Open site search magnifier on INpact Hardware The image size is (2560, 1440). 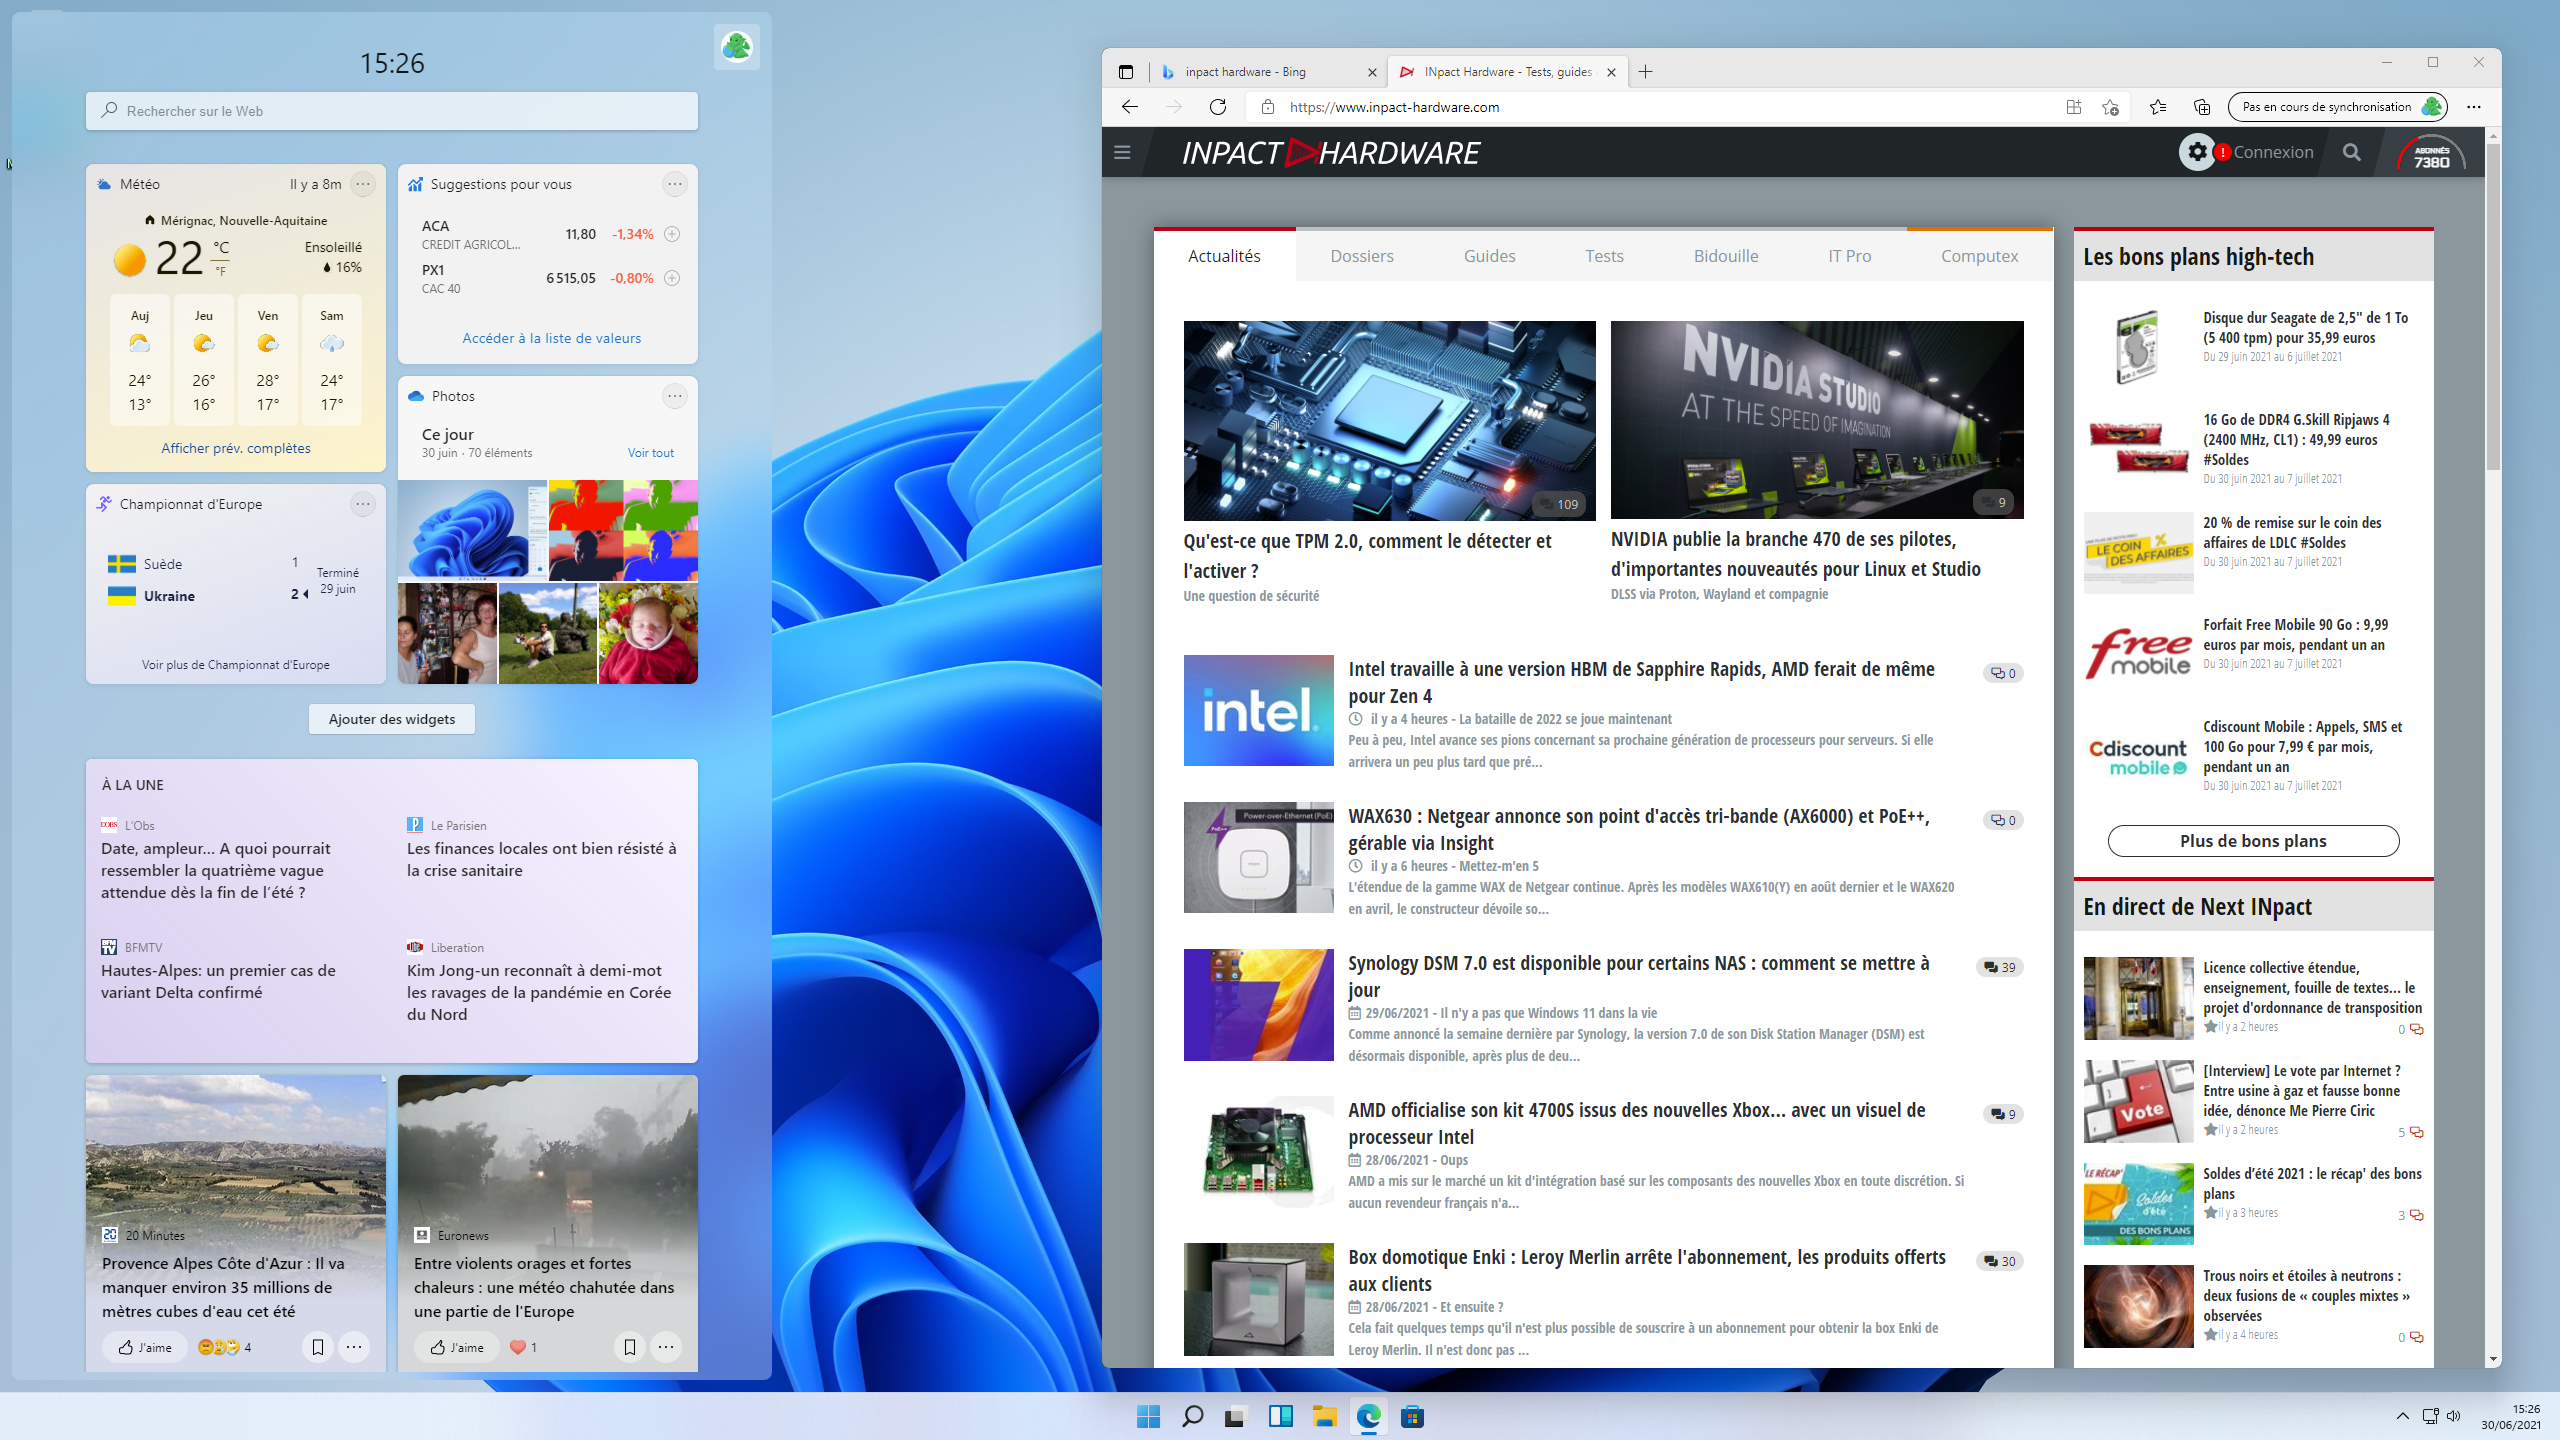click(2352, 152)
